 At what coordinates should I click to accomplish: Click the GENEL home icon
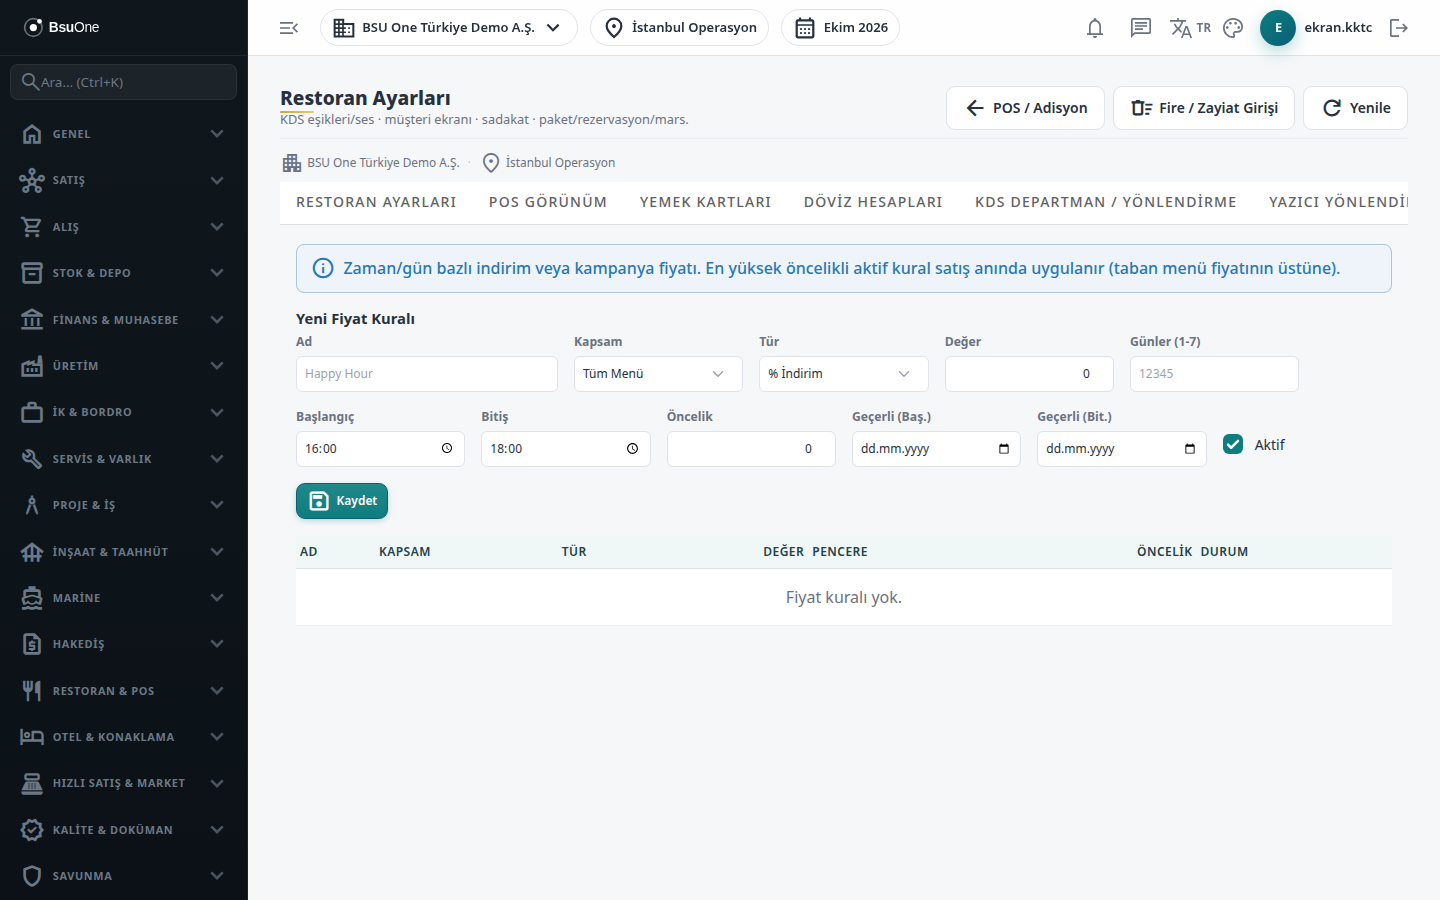pos(32,134)
